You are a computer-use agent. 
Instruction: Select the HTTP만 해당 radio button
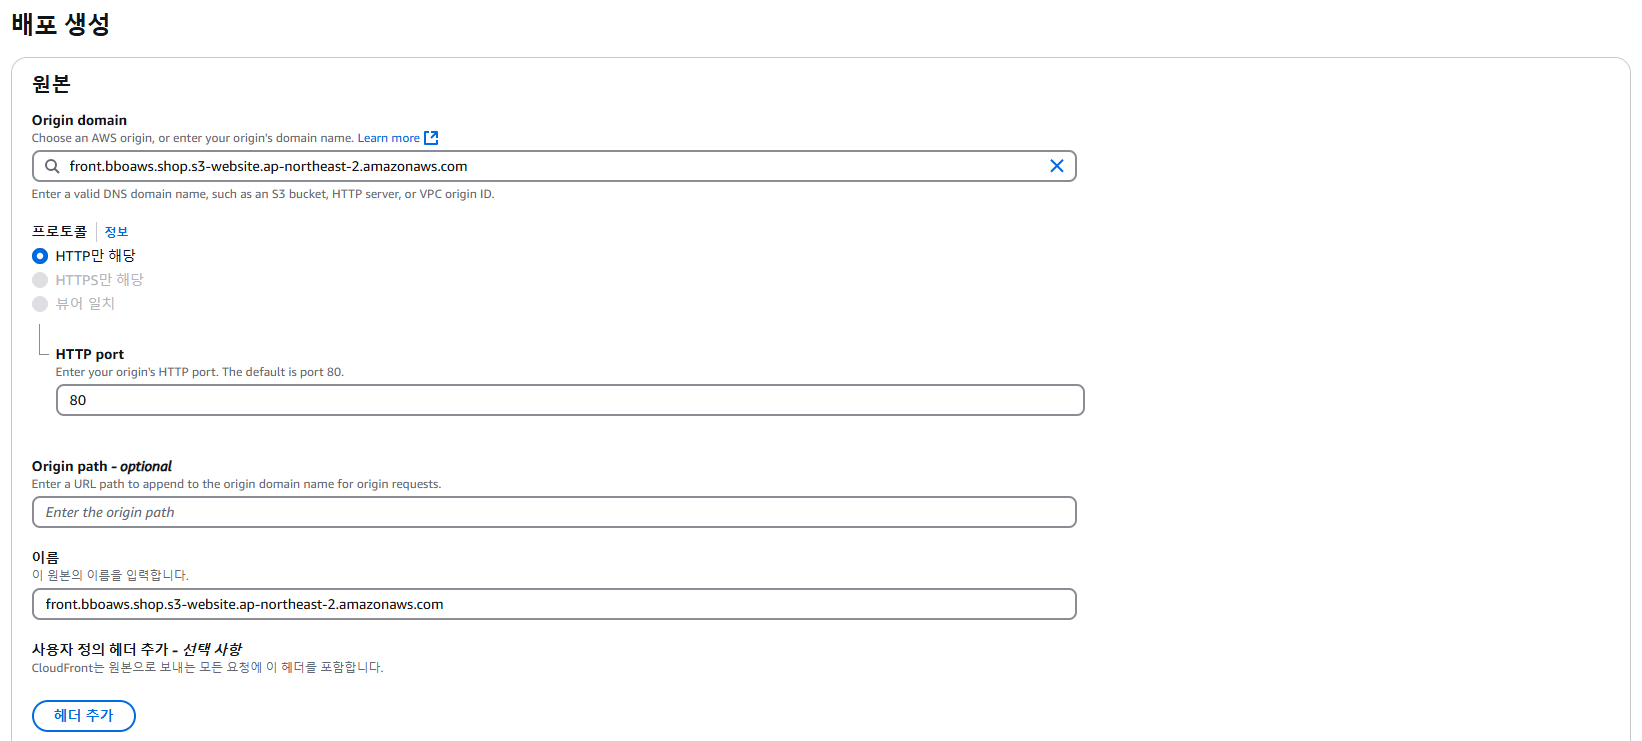pos(40,256)
